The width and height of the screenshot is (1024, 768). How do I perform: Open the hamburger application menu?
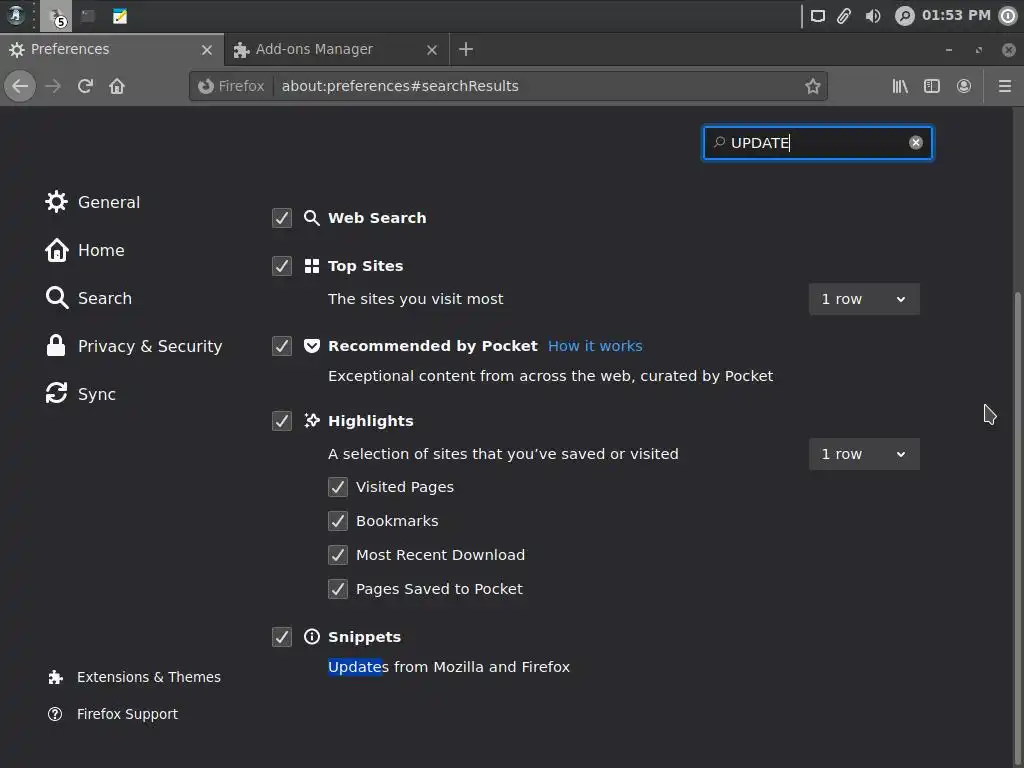1004,86
